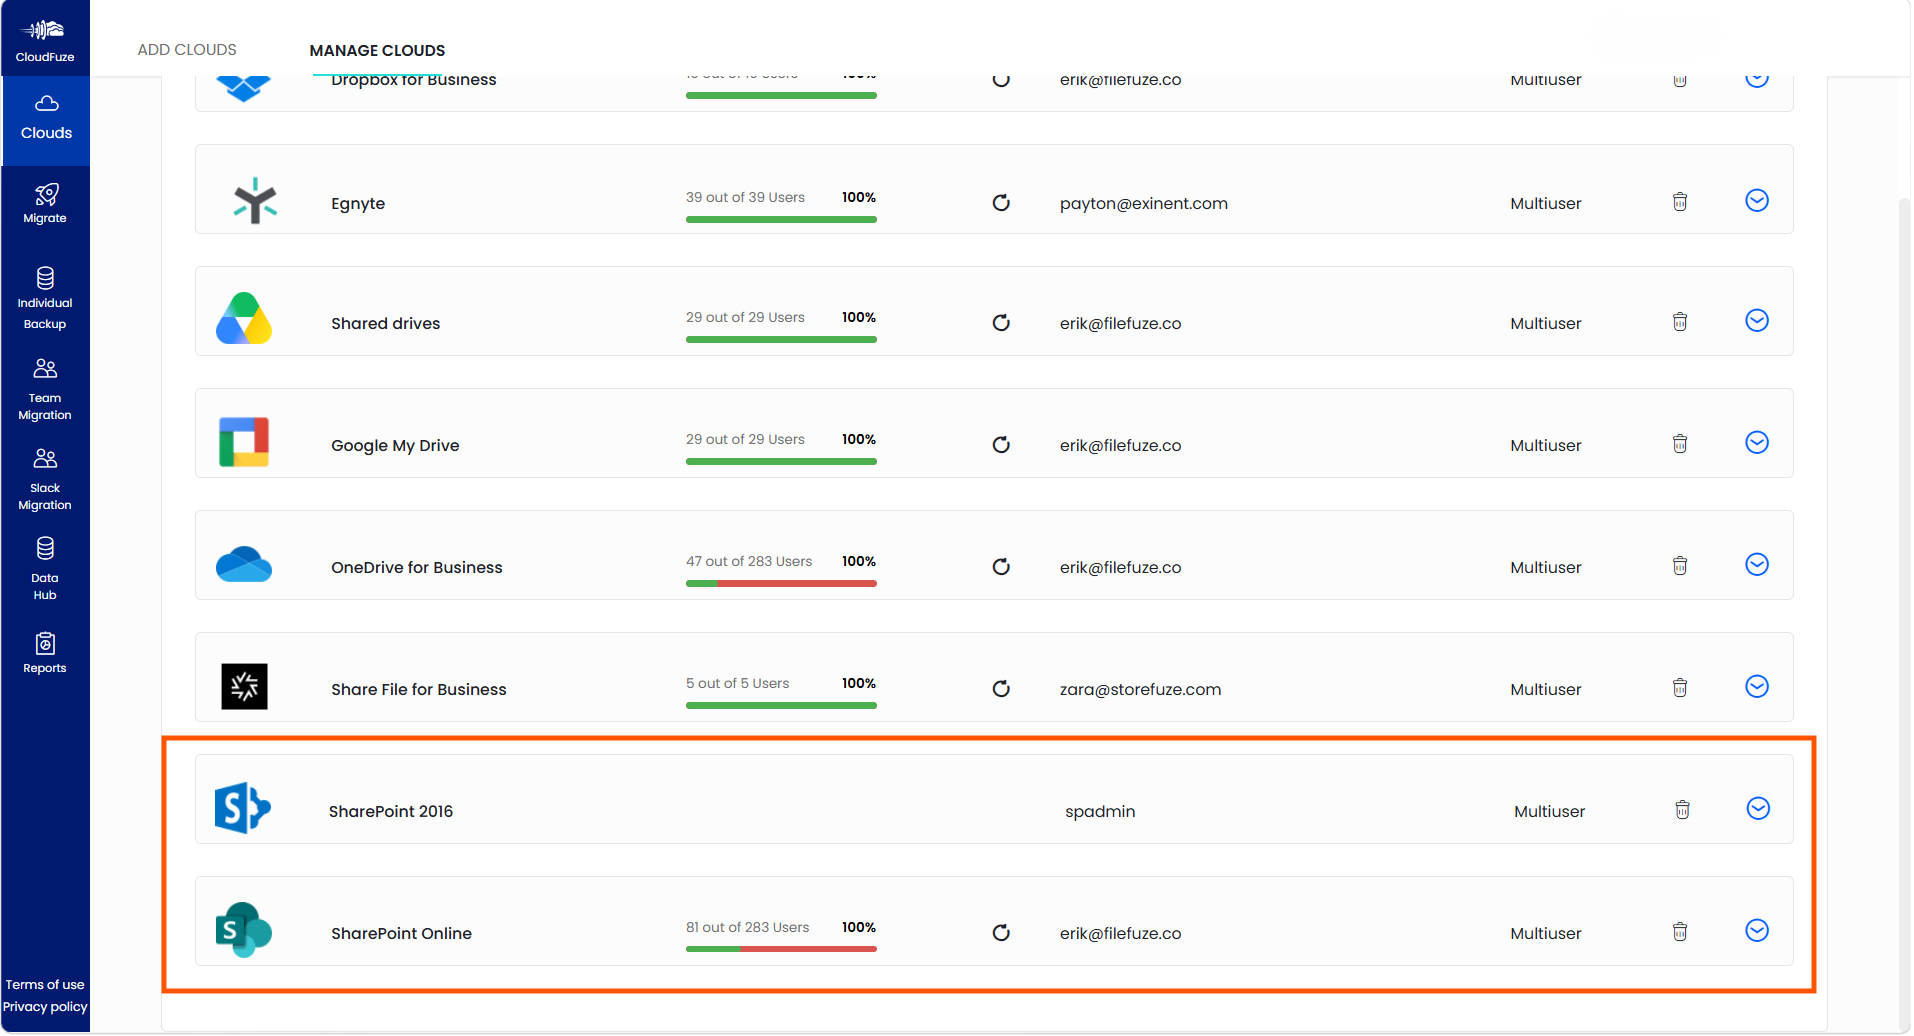Viewport: 1914px width, 1036px height.
Task: Open Slack Migration in the sidebar
Action: point(45,479)
